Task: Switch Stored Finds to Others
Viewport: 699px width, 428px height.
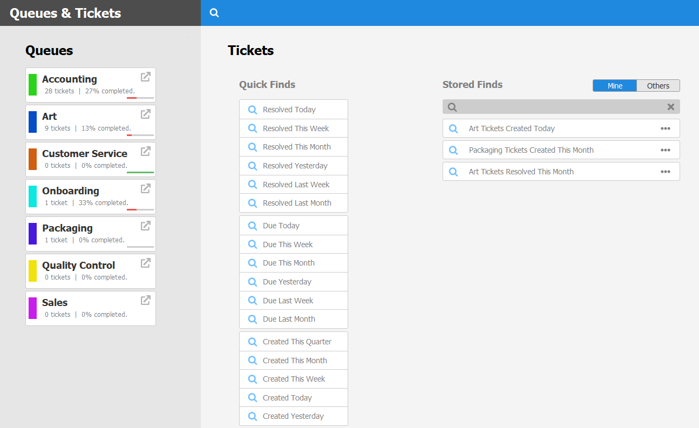Action: (x=658, y=86)
